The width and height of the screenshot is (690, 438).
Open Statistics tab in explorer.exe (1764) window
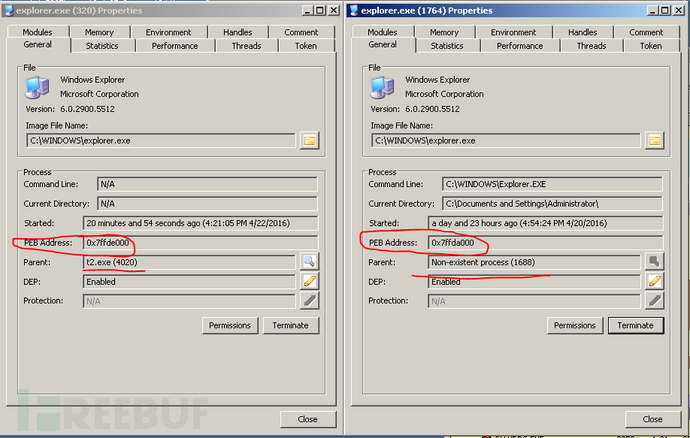(447, 46)
